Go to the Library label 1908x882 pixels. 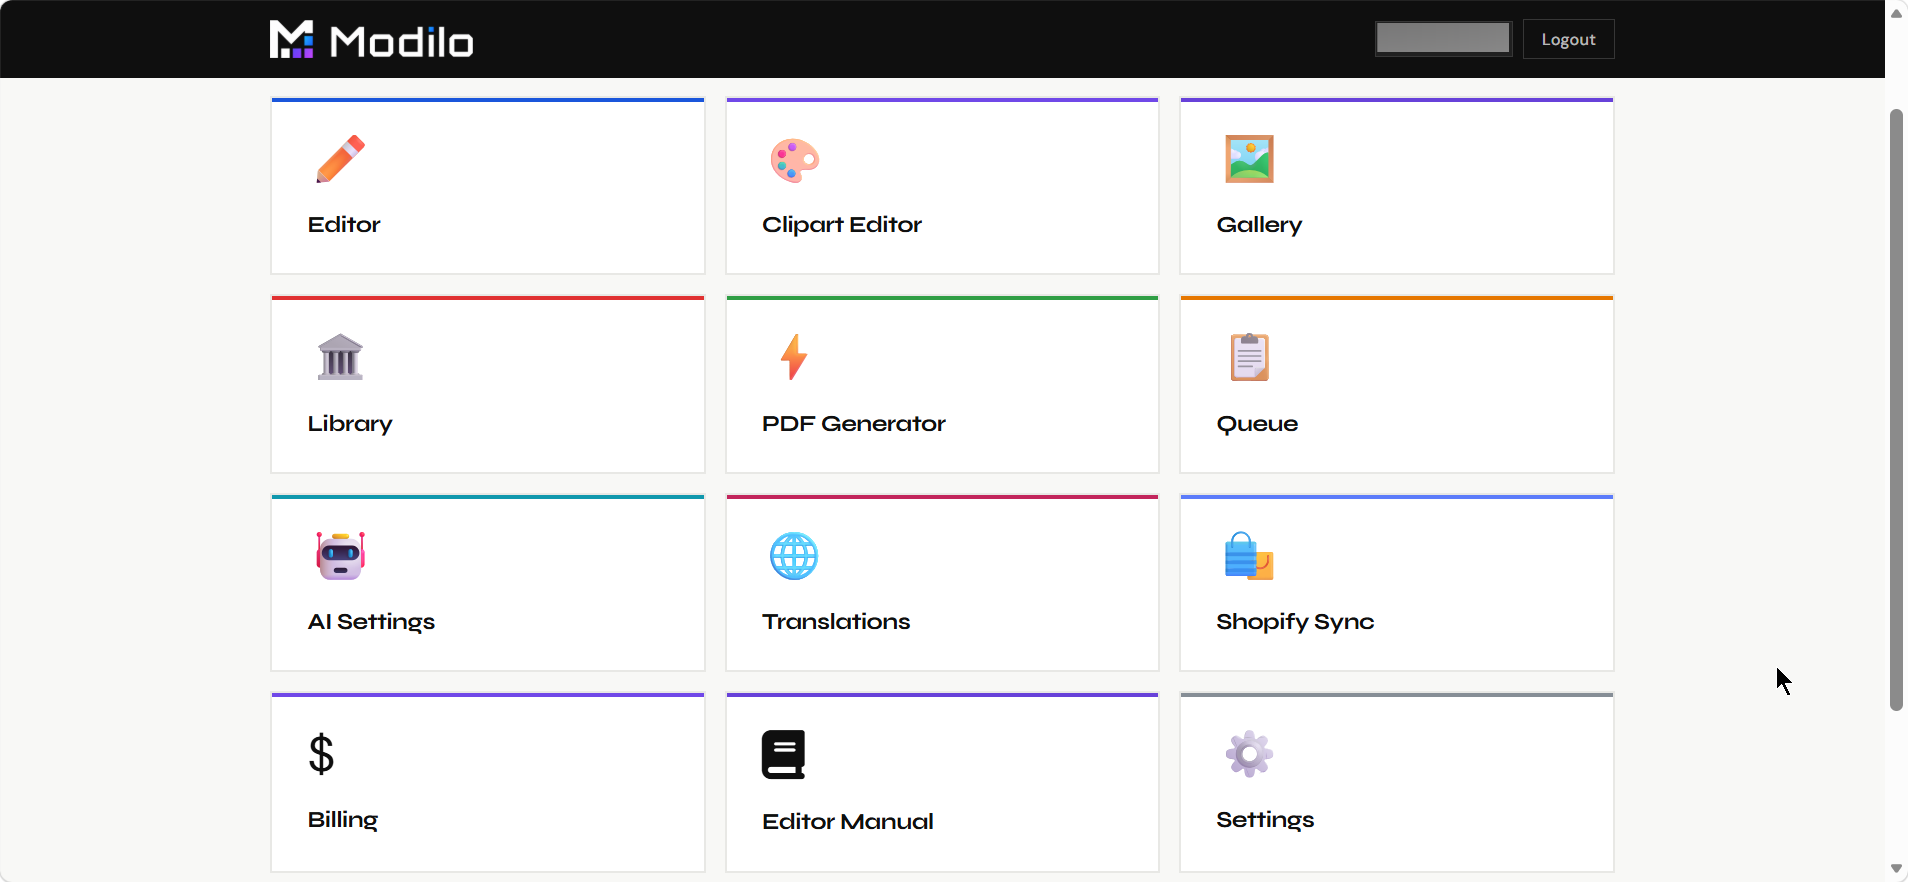(x=350, y=424)
